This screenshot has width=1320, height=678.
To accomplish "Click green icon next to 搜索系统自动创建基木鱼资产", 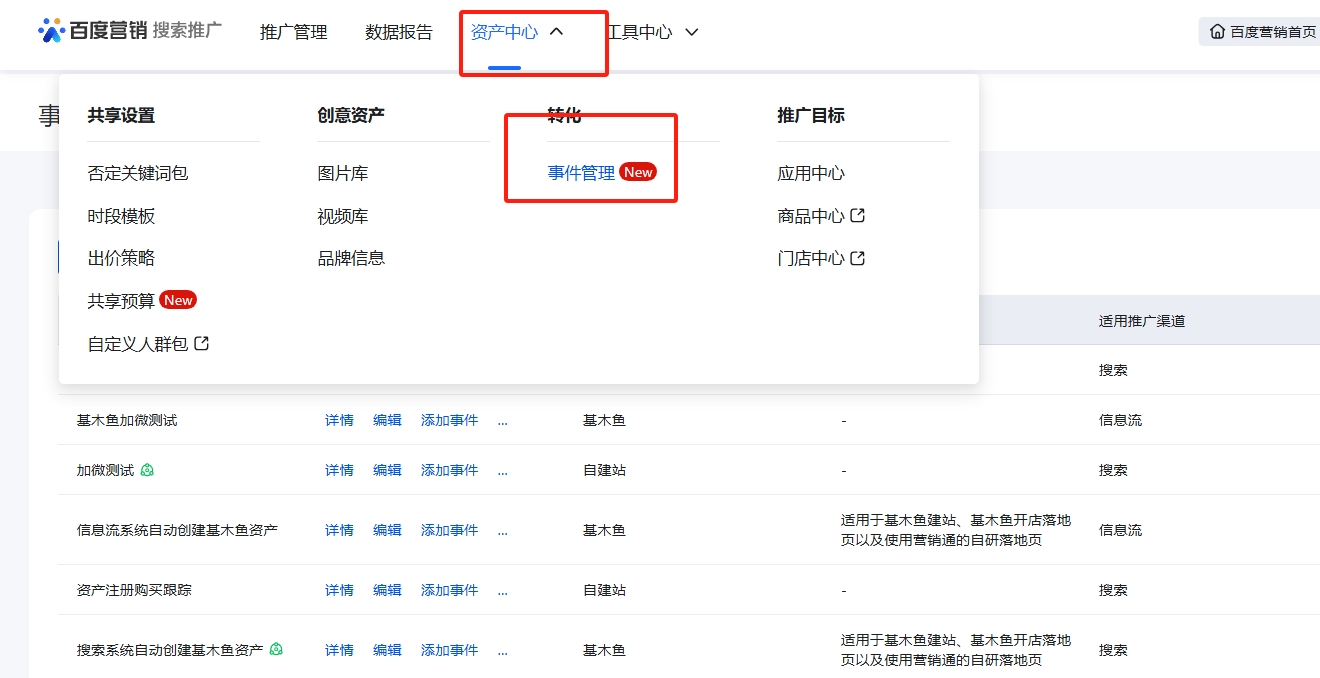I will click(x=276, y=649).
